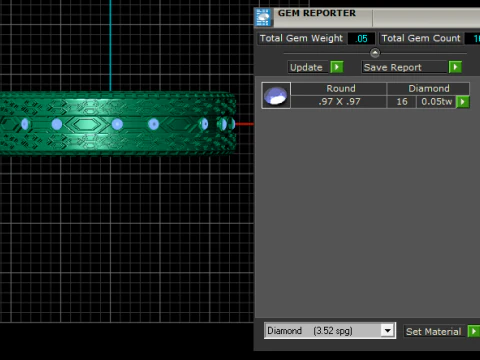Click the .97 X .97 size cell
Screen dimensions: 480x360
(339, 102)
